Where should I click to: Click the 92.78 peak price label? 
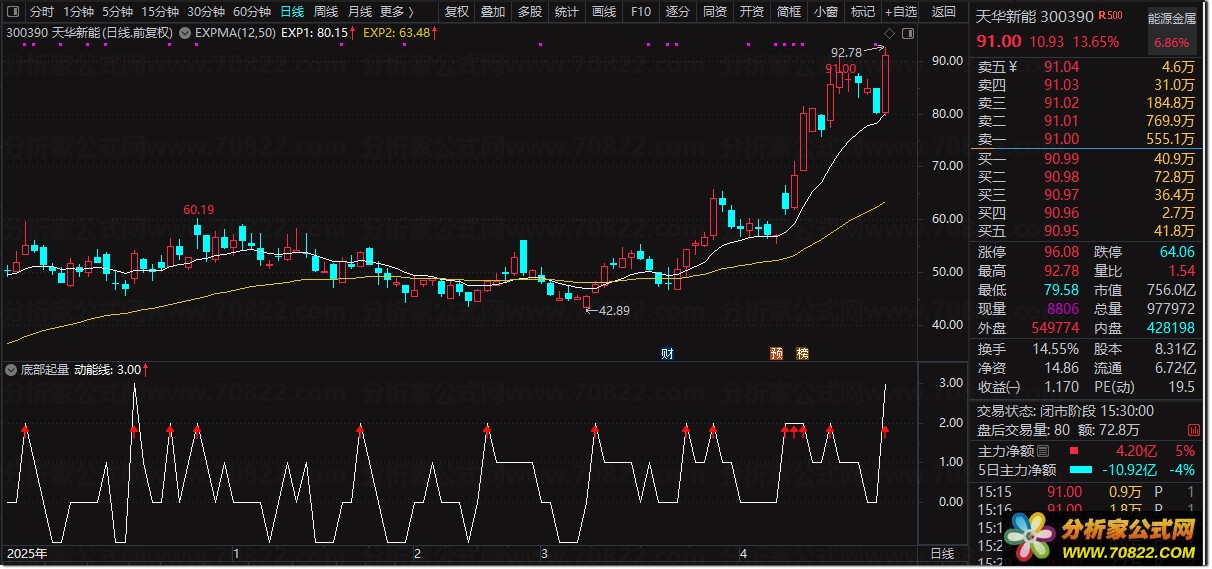(x=846, y=52)
